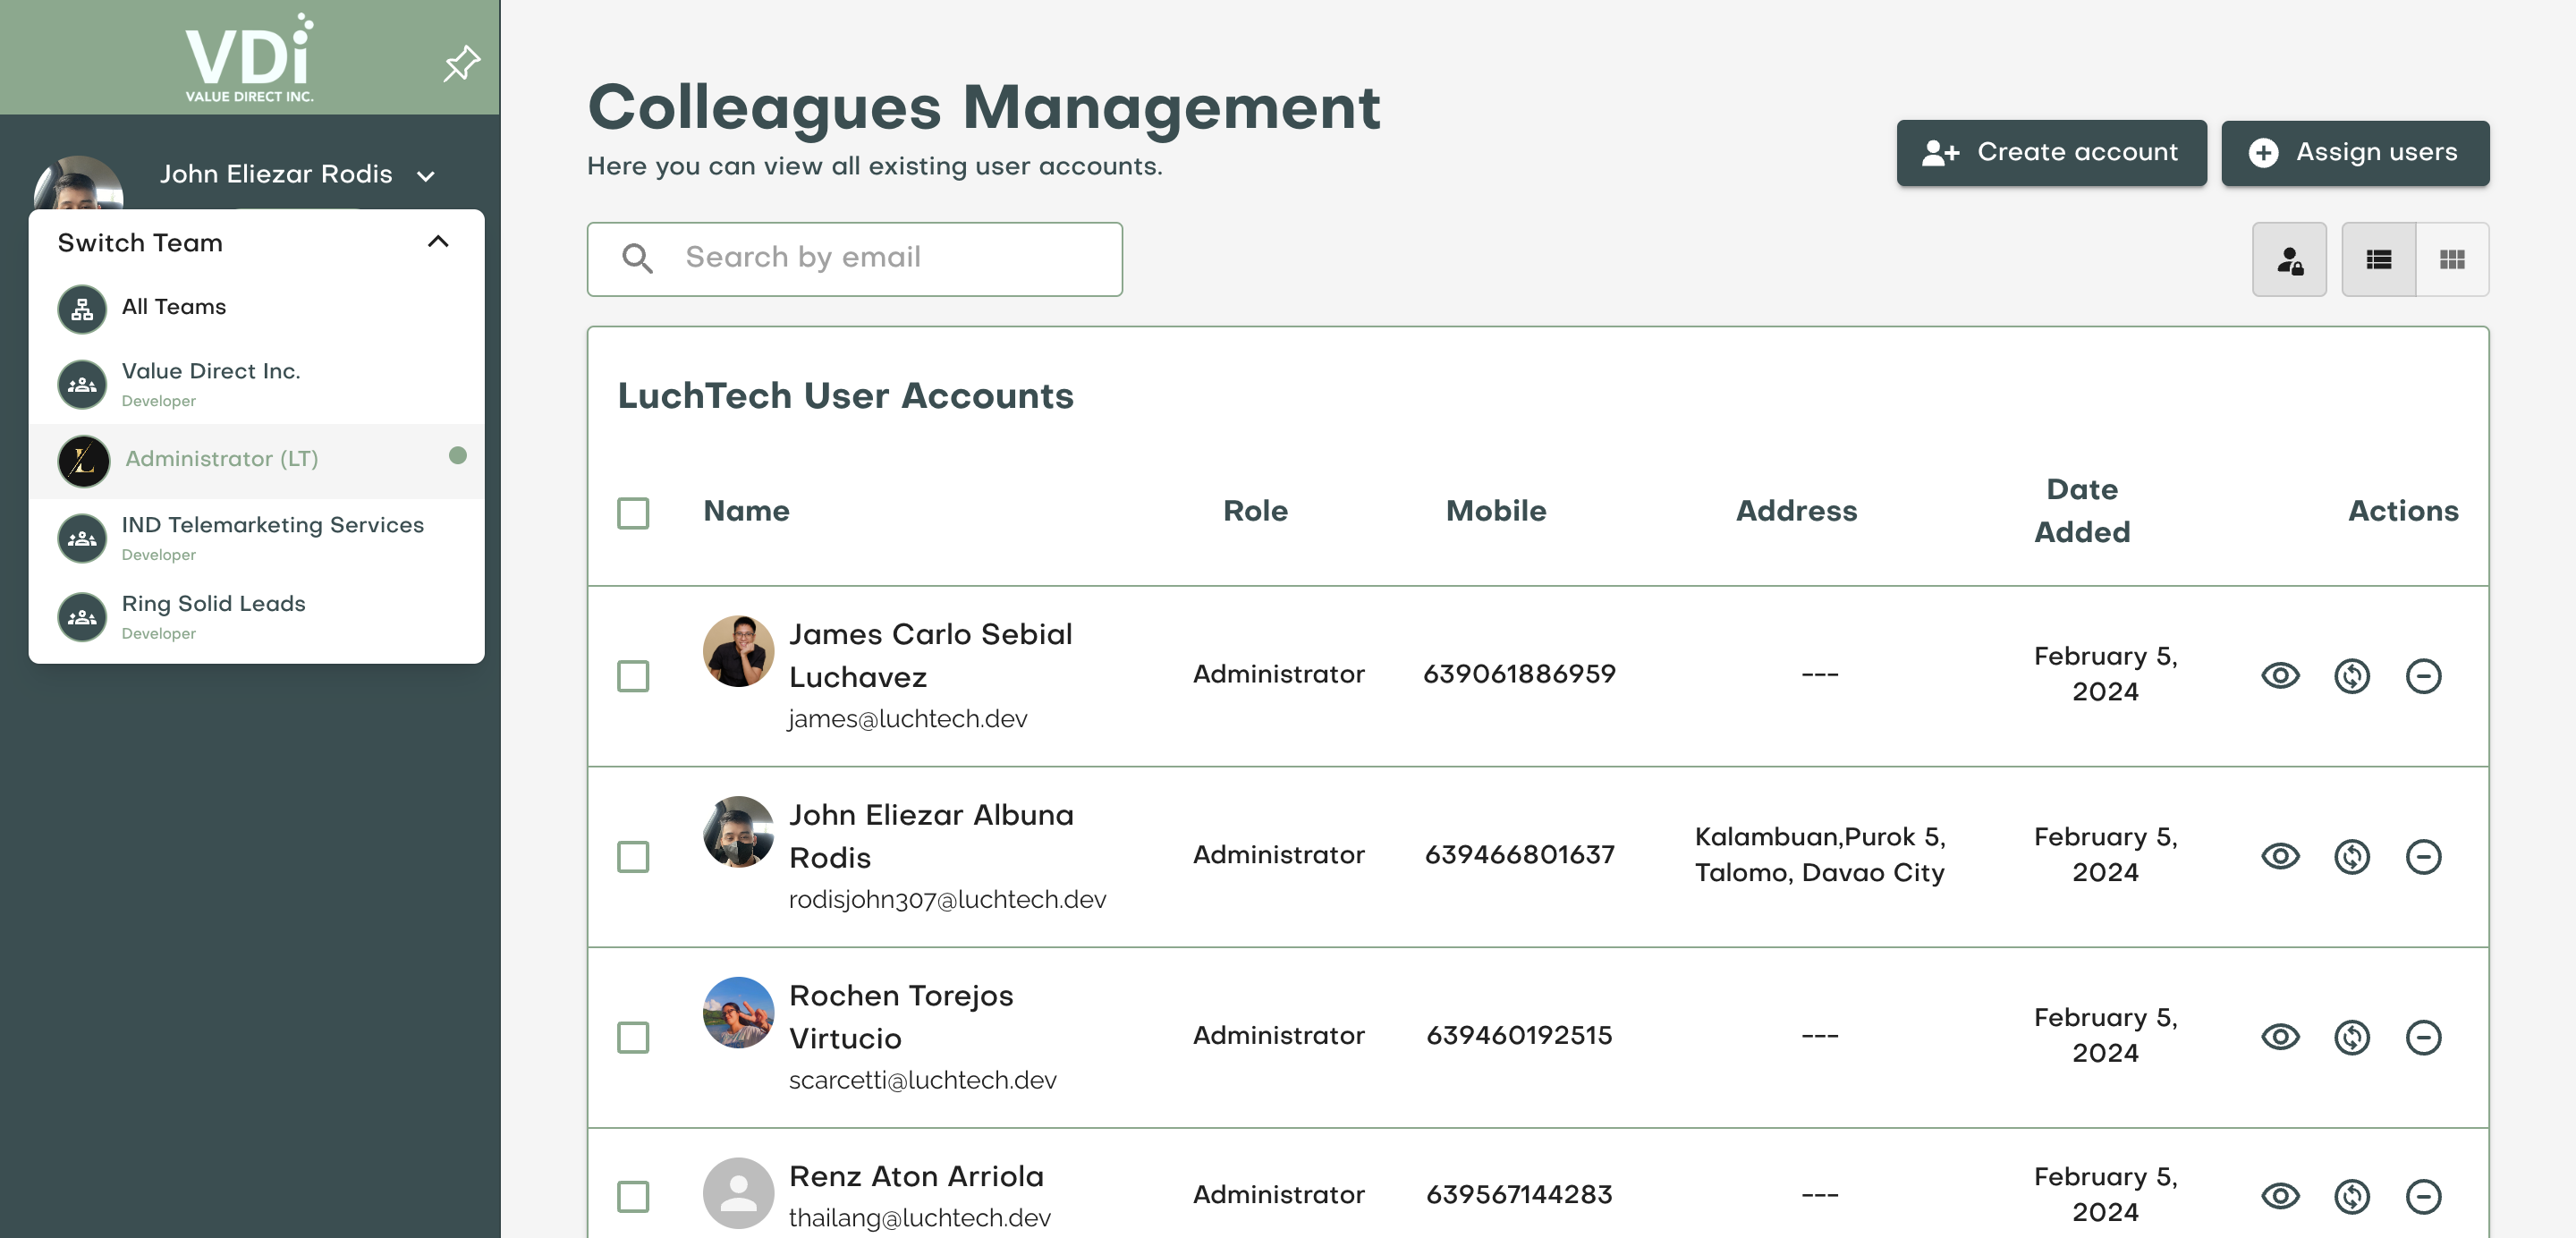Select the checkbox for Rochen Torejos Virtucio

pos(633,1037)
